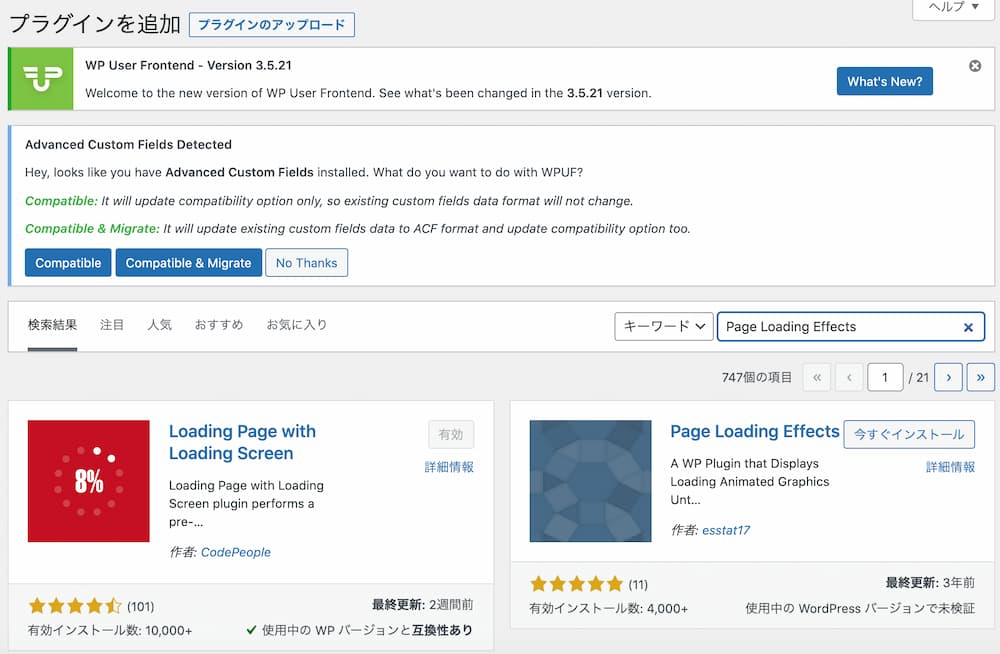The height and width of the screenshot is (654, 1000).
Task: Select the お気に入り tab
Action: pyautogui.click(x=297, y=325)
